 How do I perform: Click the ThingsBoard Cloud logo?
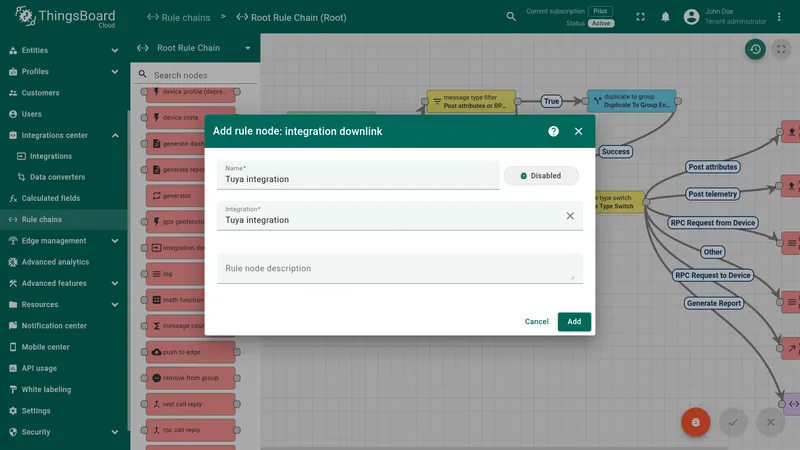[x=65, y=17]
